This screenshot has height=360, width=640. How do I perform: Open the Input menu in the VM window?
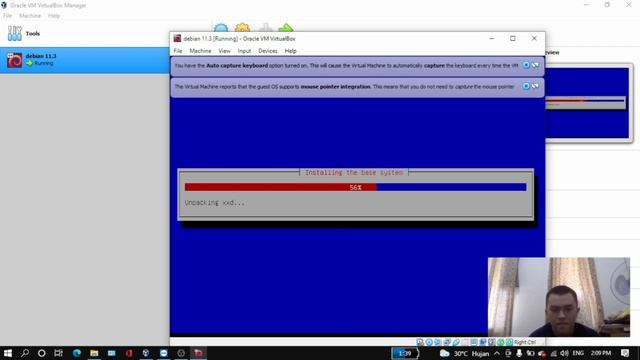point(244,51)
